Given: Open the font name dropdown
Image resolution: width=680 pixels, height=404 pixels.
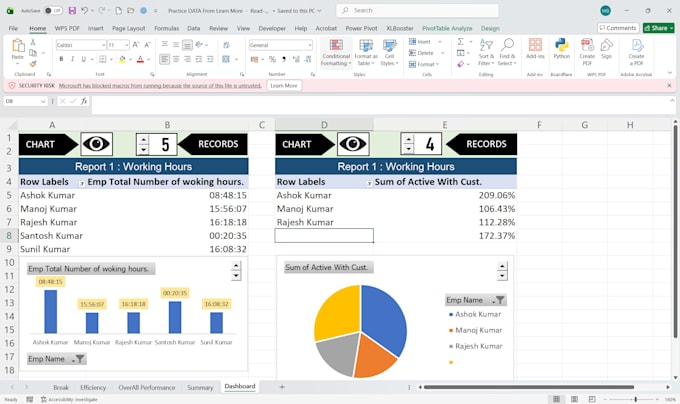Looking at the screenshot, I should click(104, 45).
